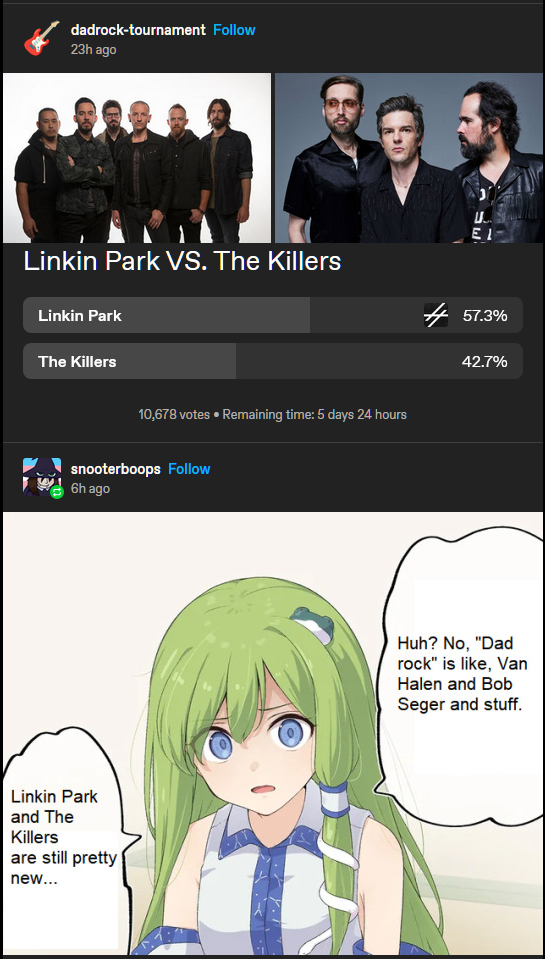Open snooterboops' witch avatar icon
Viewport: 545px width, 959px height.
point(42,476)
